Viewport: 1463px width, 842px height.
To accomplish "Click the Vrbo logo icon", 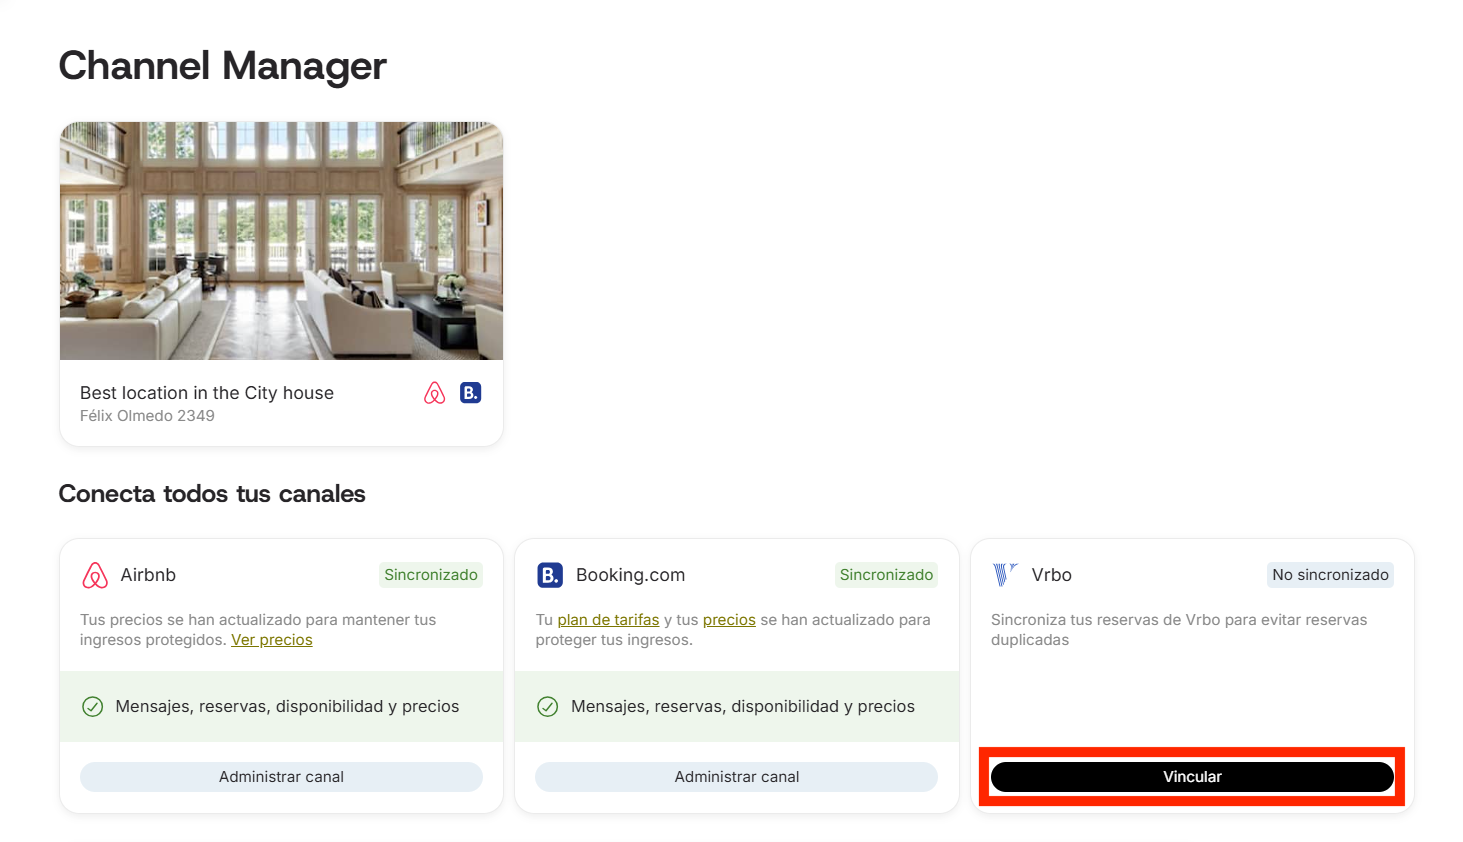I will pyautogui.click(x=1004, y=574).
